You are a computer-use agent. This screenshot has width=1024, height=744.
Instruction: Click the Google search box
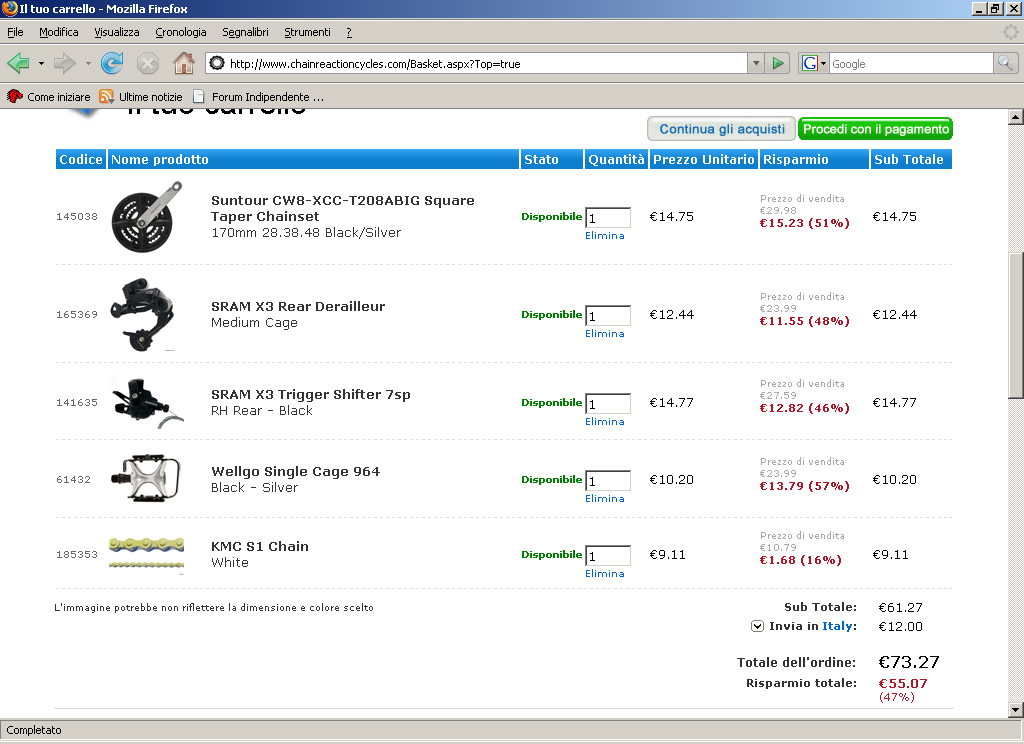pyautogui.click(x=911, y=63)
